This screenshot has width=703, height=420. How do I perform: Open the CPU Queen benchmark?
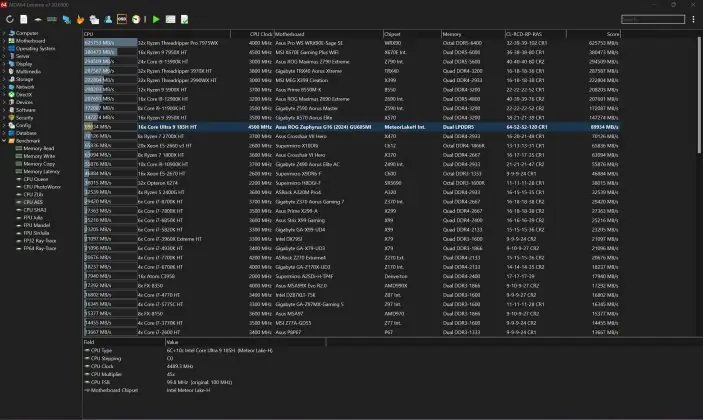(x=35, y=179)
